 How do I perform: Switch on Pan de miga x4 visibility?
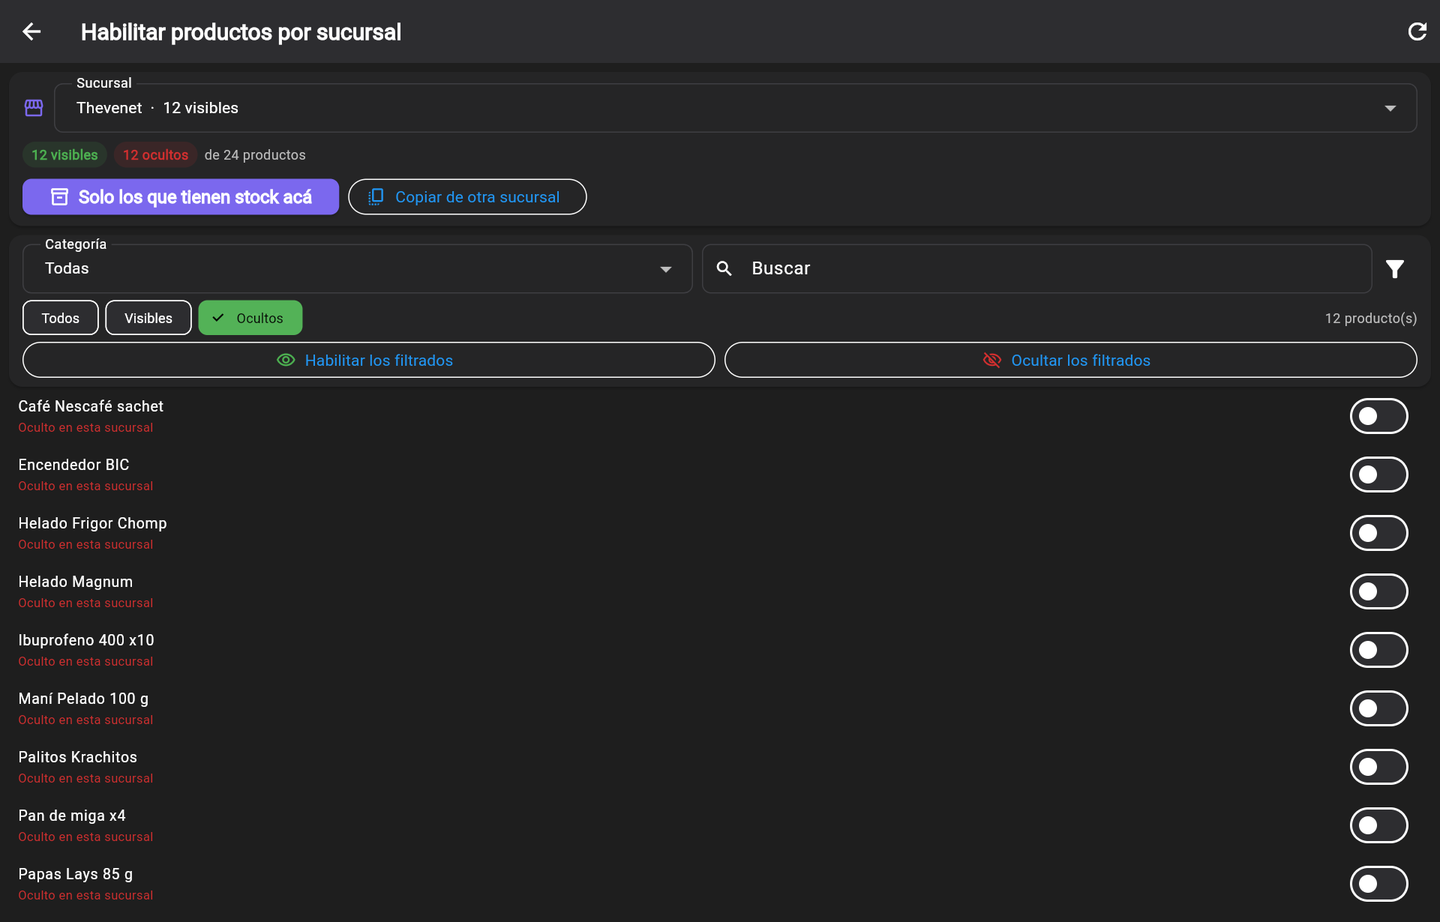(1379, 826)
